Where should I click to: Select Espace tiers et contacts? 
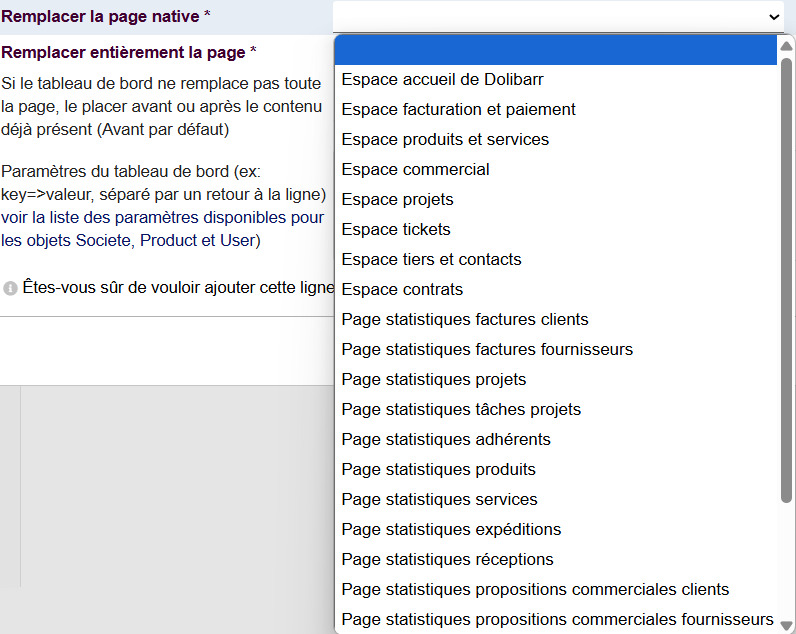pos(431,260)
